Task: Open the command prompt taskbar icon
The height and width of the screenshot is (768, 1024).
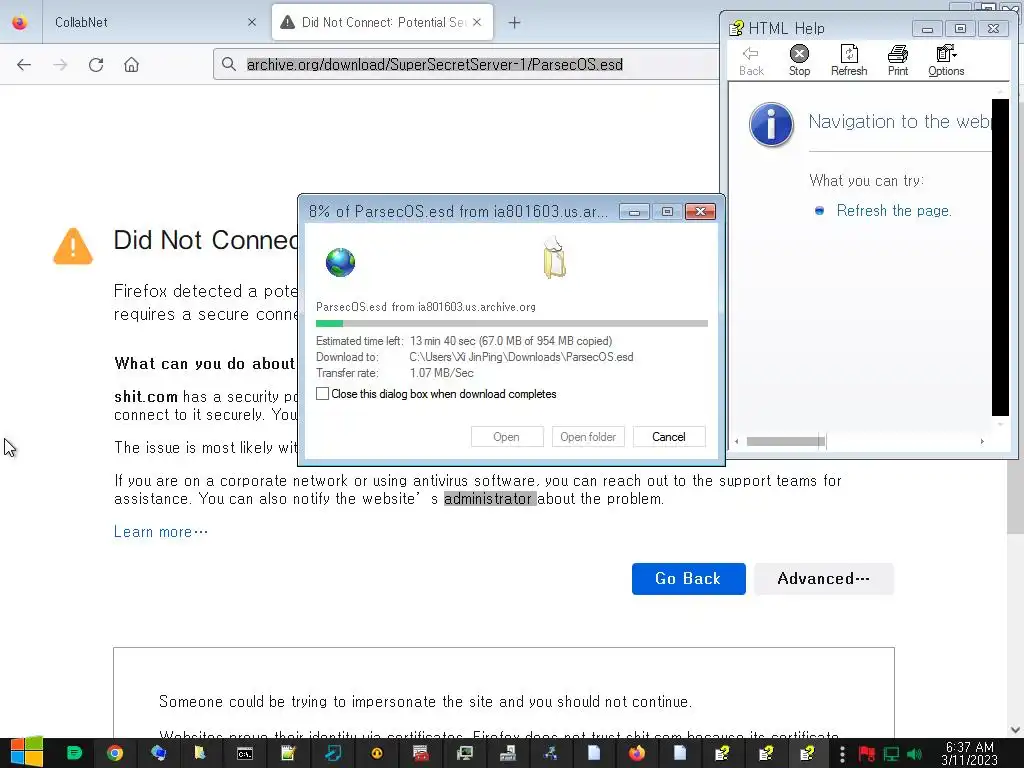Action: [245, 754]
